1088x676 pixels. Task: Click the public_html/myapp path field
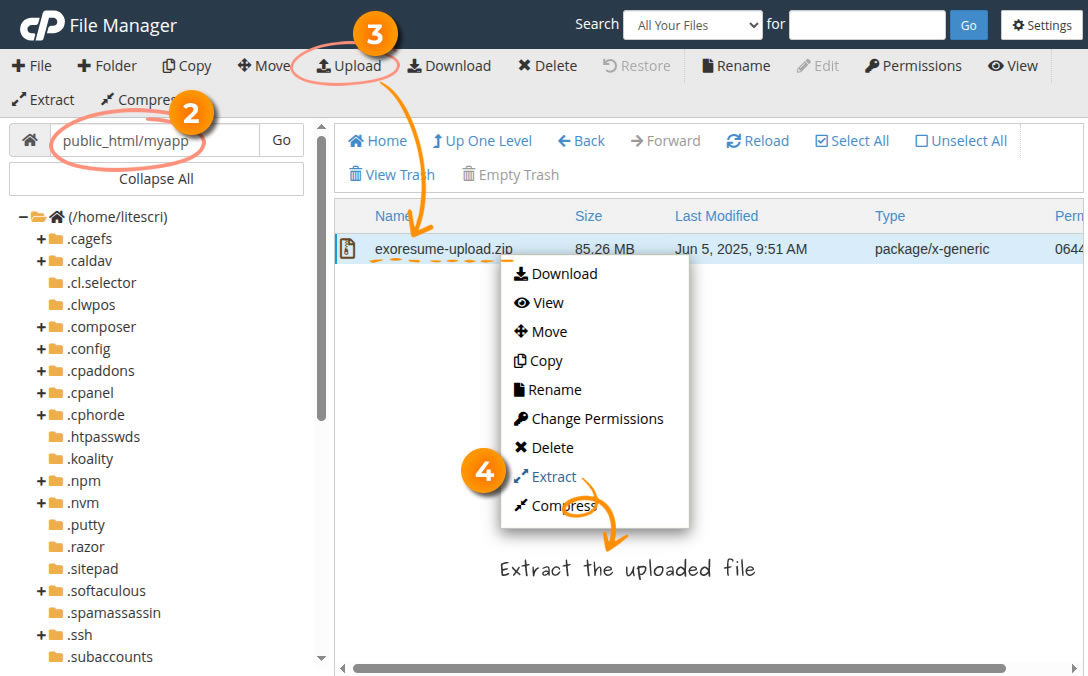tap(155, 141)
